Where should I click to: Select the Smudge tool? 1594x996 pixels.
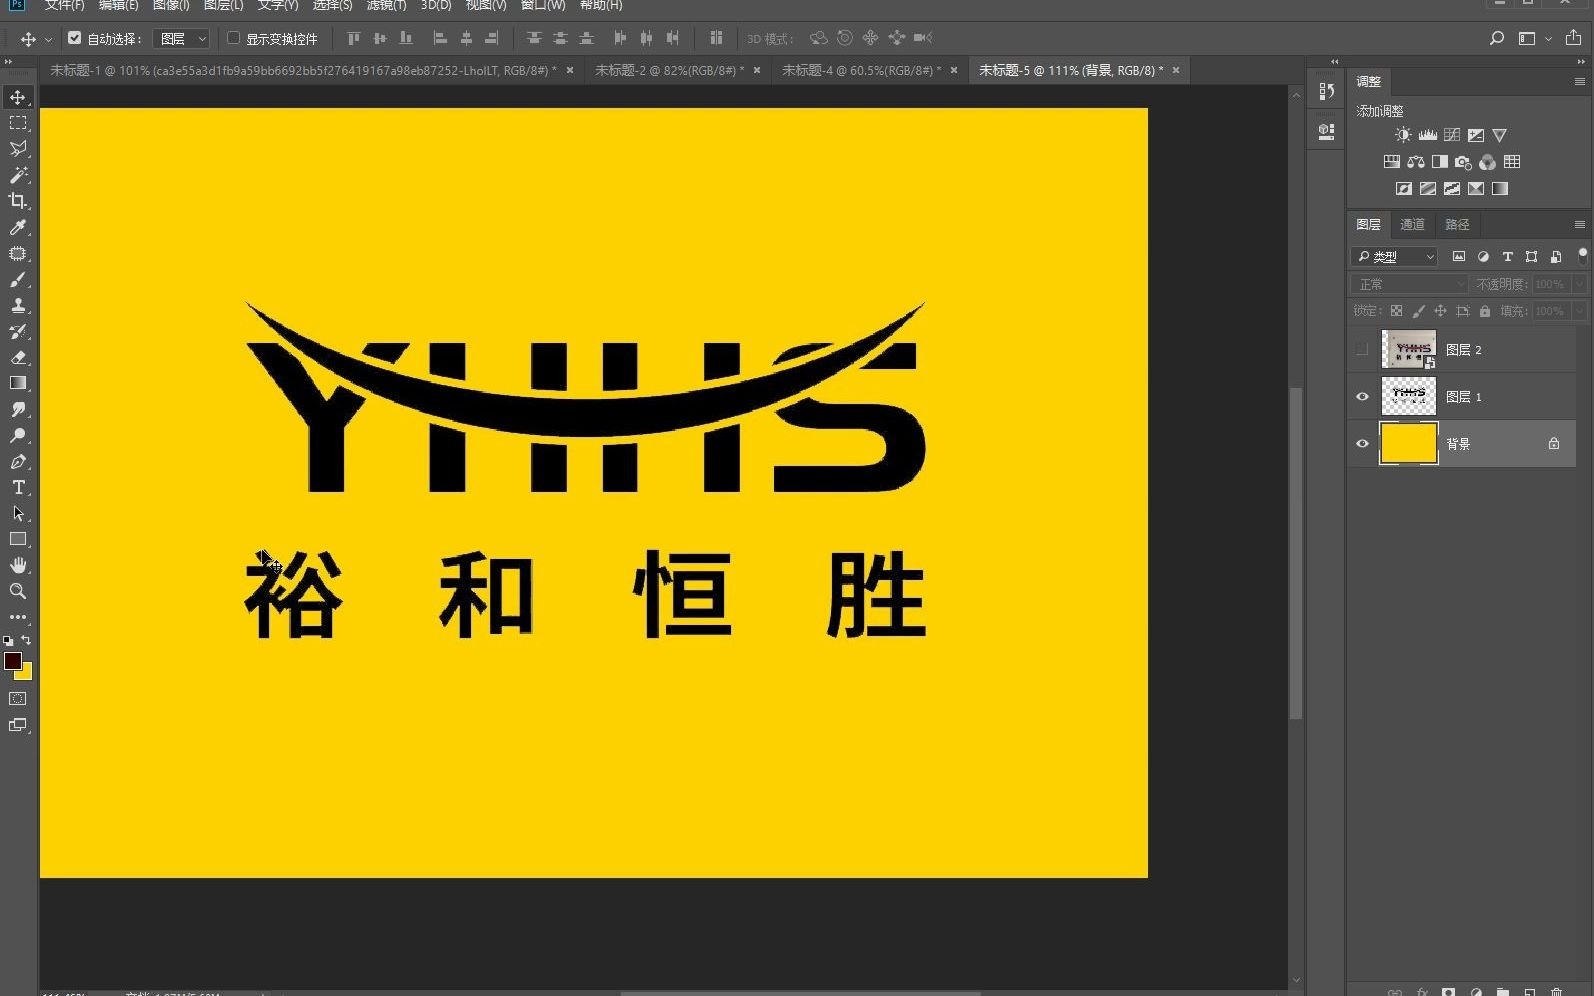[18, 409]
